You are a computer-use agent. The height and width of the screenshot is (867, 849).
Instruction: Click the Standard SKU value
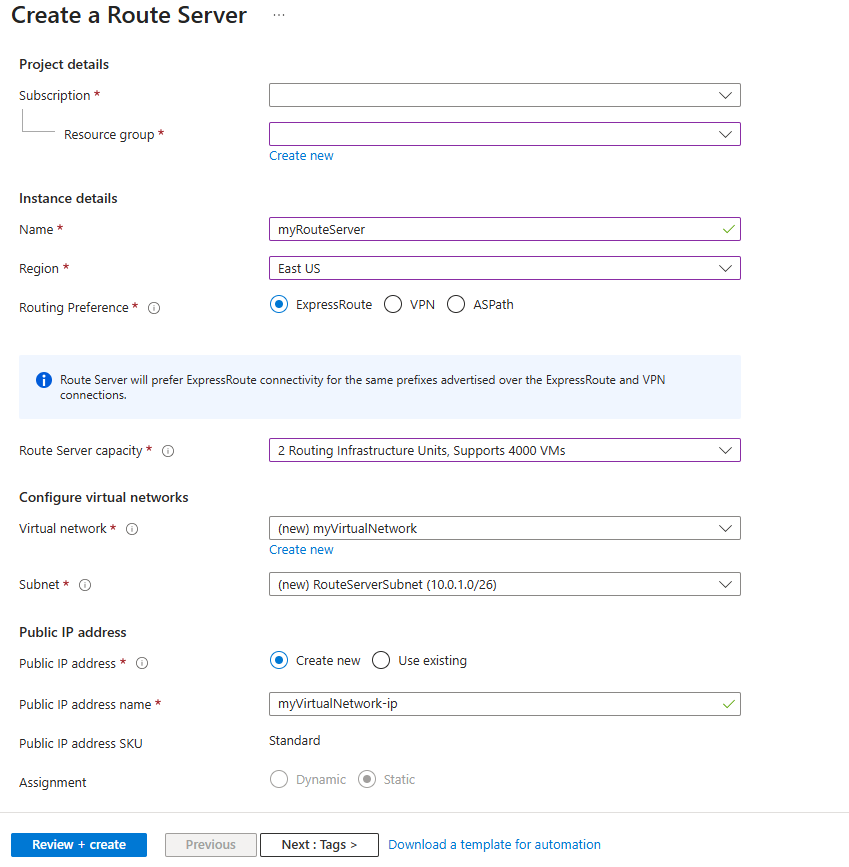tap(294, 741)
